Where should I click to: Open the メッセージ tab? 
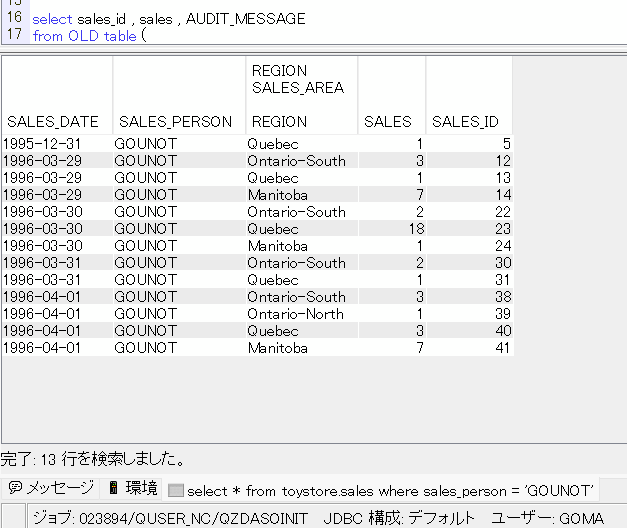(x=50, y=488)
